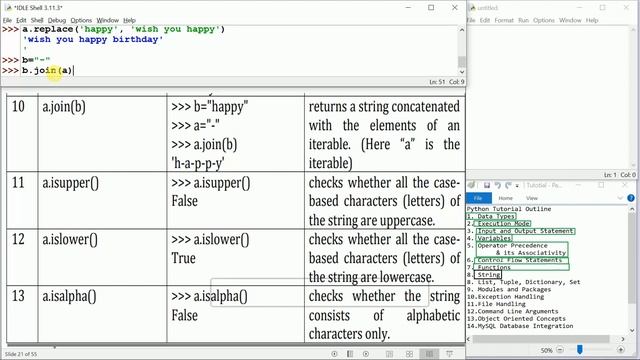640x360 pixels.
Task: Click the 'a.isalpha()' method cell in row 13
Action: (x=69, y=296)
